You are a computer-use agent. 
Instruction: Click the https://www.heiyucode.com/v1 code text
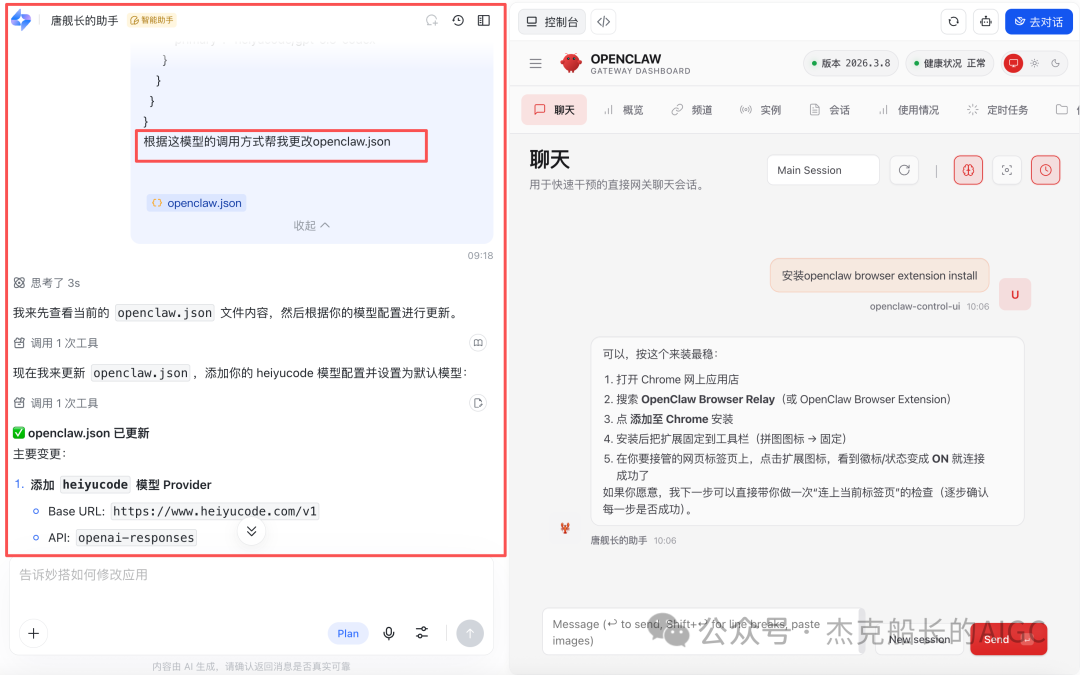tap(214, 511)
